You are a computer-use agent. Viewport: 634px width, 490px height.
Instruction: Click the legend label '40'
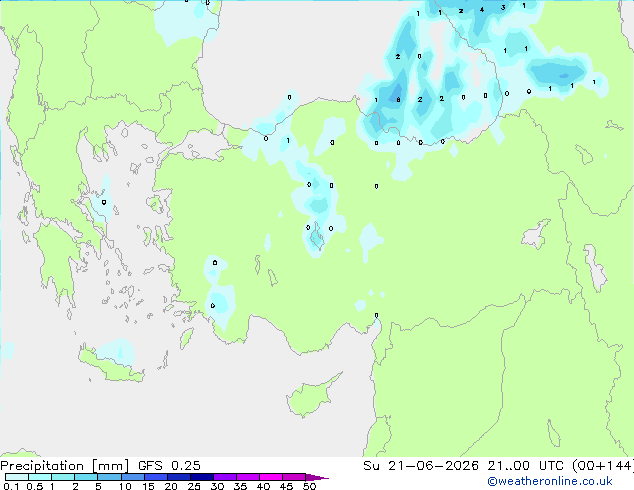tap(263, 486)
